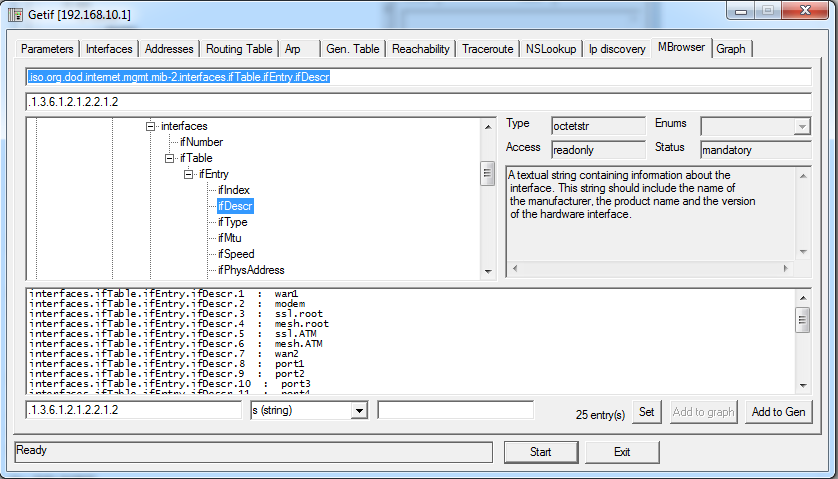The width and height of the screenshot is (838, 479).
Task: Click the bottom OID entry field
Action: pyautogui.click(x=134, y=410)
